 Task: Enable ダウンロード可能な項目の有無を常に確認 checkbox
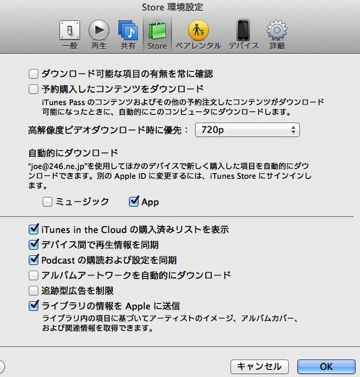33,74
